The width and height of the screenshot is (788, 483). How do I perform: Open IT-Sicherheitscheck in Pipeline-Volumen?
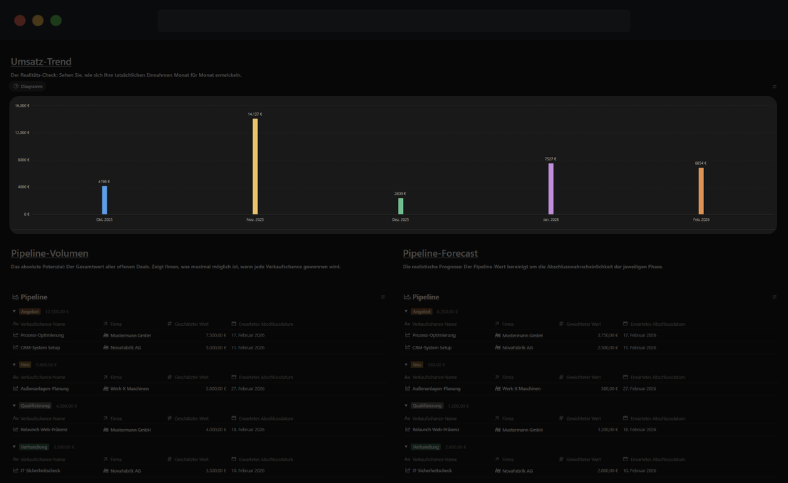click(x=40, y=471)
